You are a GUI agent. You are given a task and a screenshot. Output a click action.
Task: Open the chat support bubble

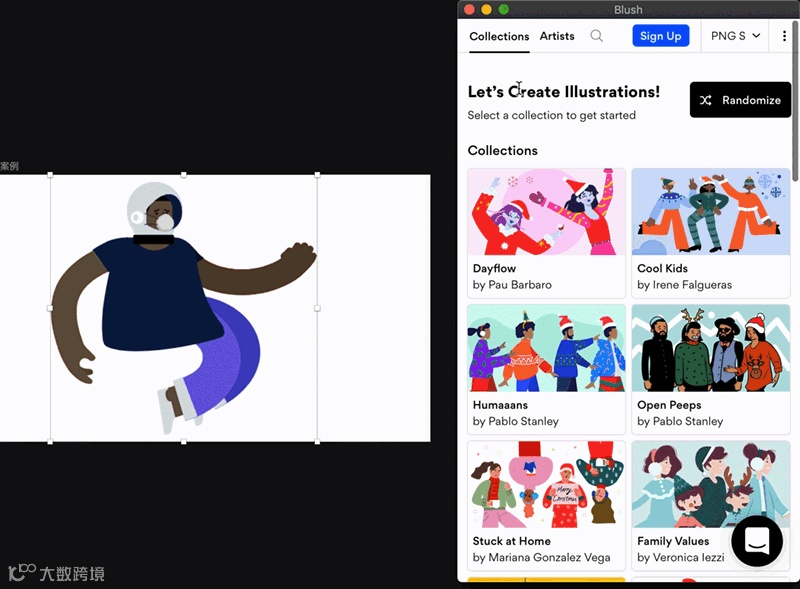click(757, 541)
